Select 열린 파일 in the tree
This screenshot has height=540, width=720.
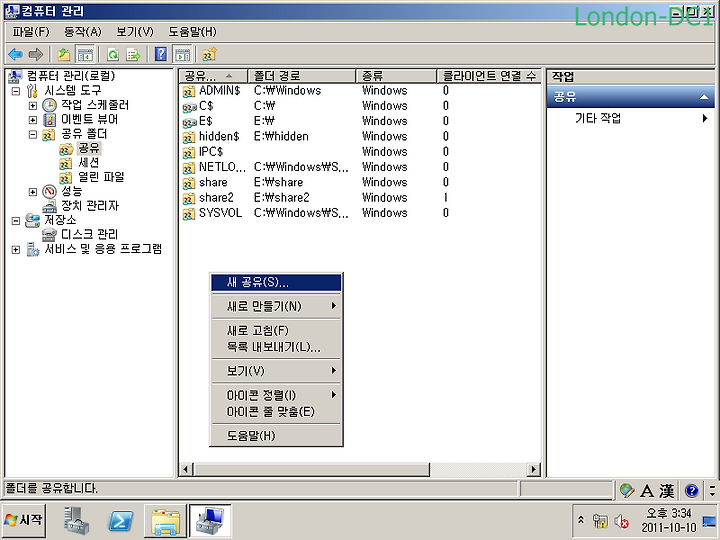[x=101, y=177]
